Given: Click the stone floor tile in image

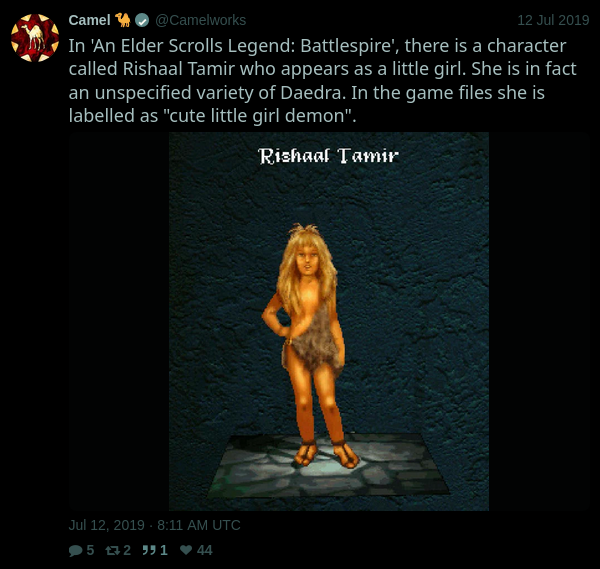Looking at the screenshot, I should click(329, 465).
